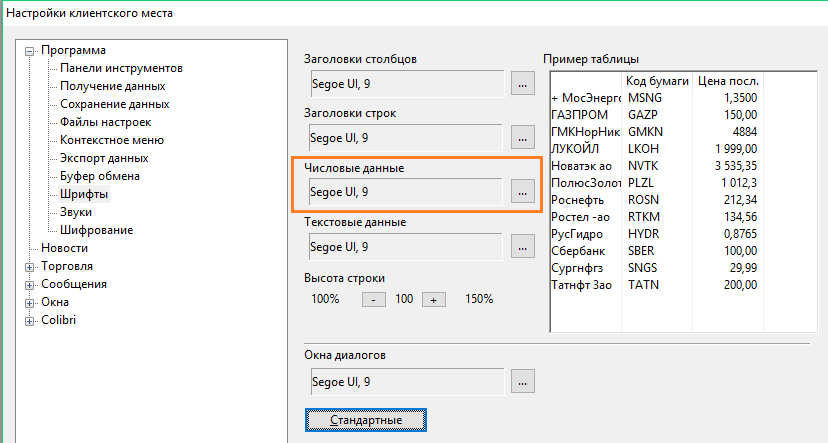Screen dimensions: 828x443
Task: Click the Заголовки столбцов font field
Action: click(x=407, y=84)
